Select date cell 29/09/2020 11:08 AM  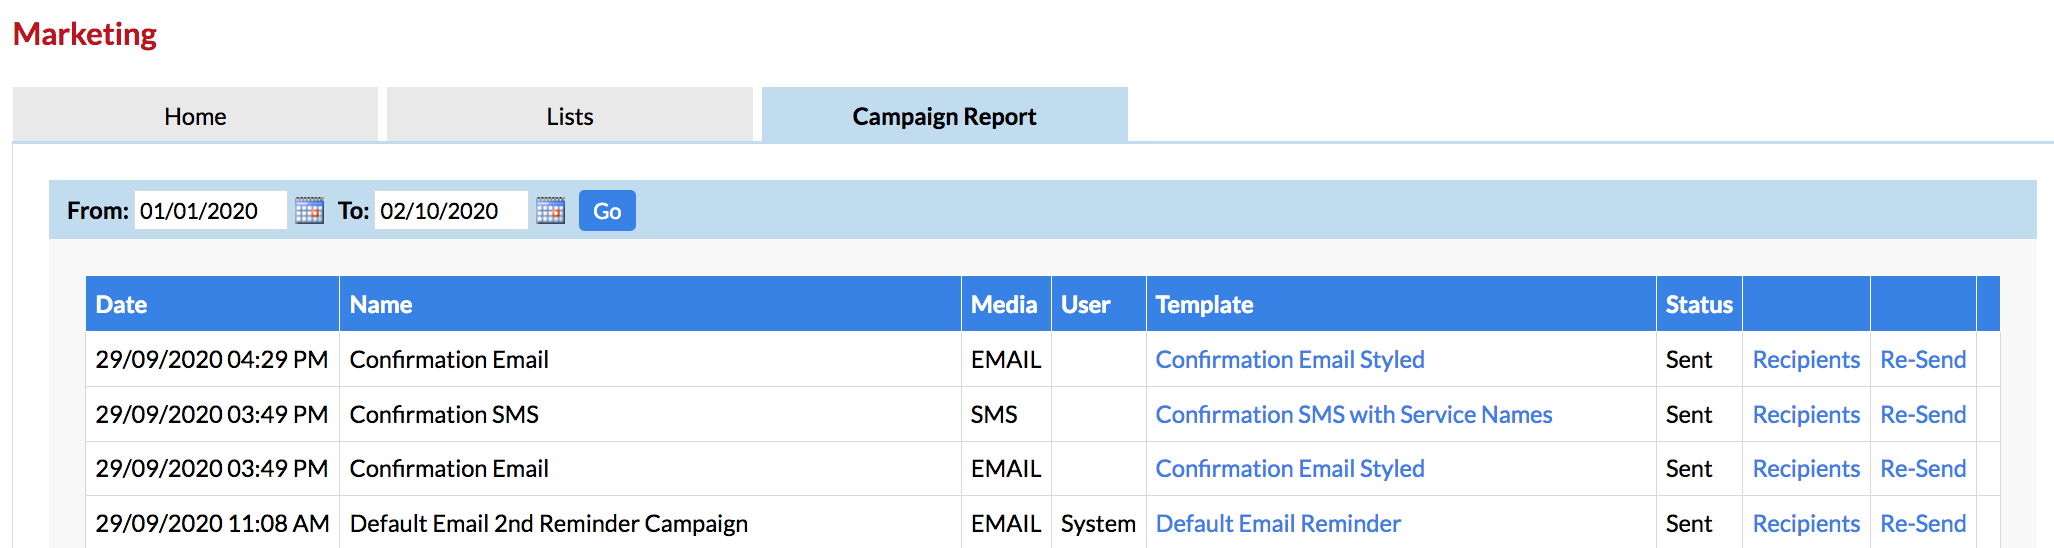tap(212, 524)
